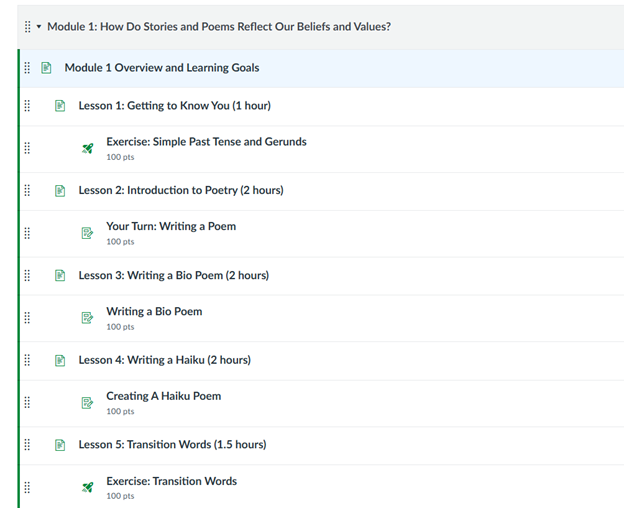
Task: Open Exercise: Simple Past Tense and Gerunds
Action: click(206, 142)
